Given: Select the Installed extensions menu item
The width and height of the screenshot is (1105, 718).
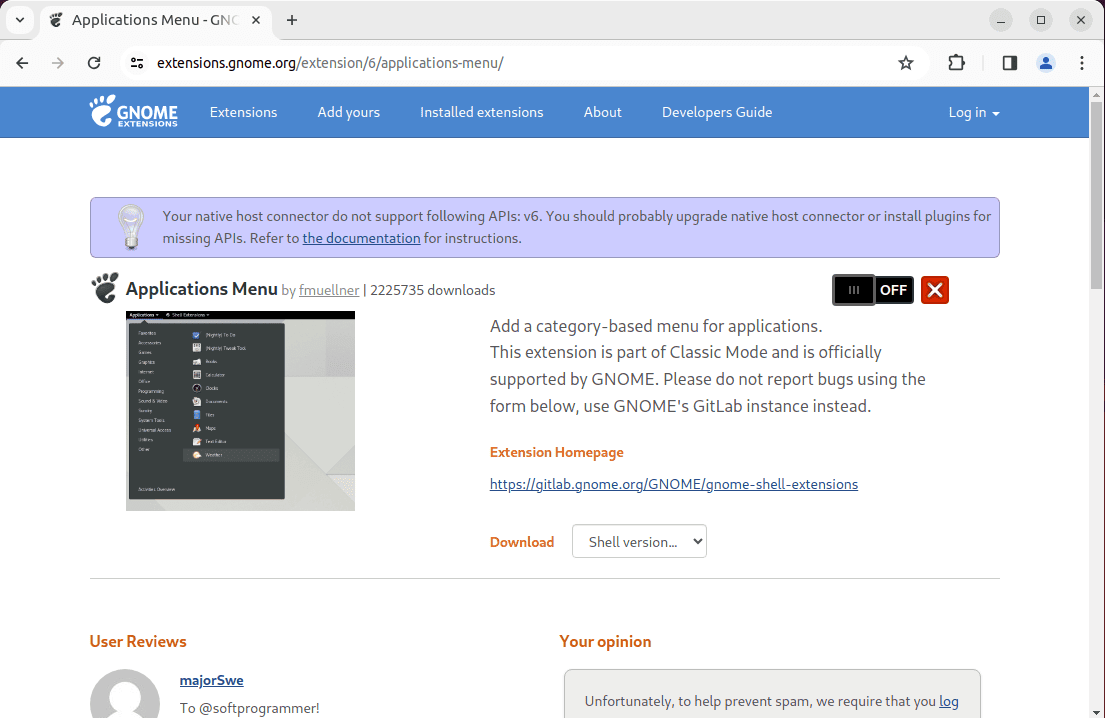Looking at the screenshot, I should 481,112.
